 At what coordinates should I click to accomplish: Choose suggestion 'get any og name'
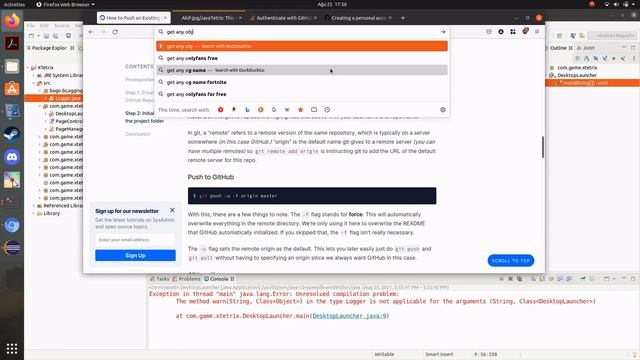click(x=302, y=70)
